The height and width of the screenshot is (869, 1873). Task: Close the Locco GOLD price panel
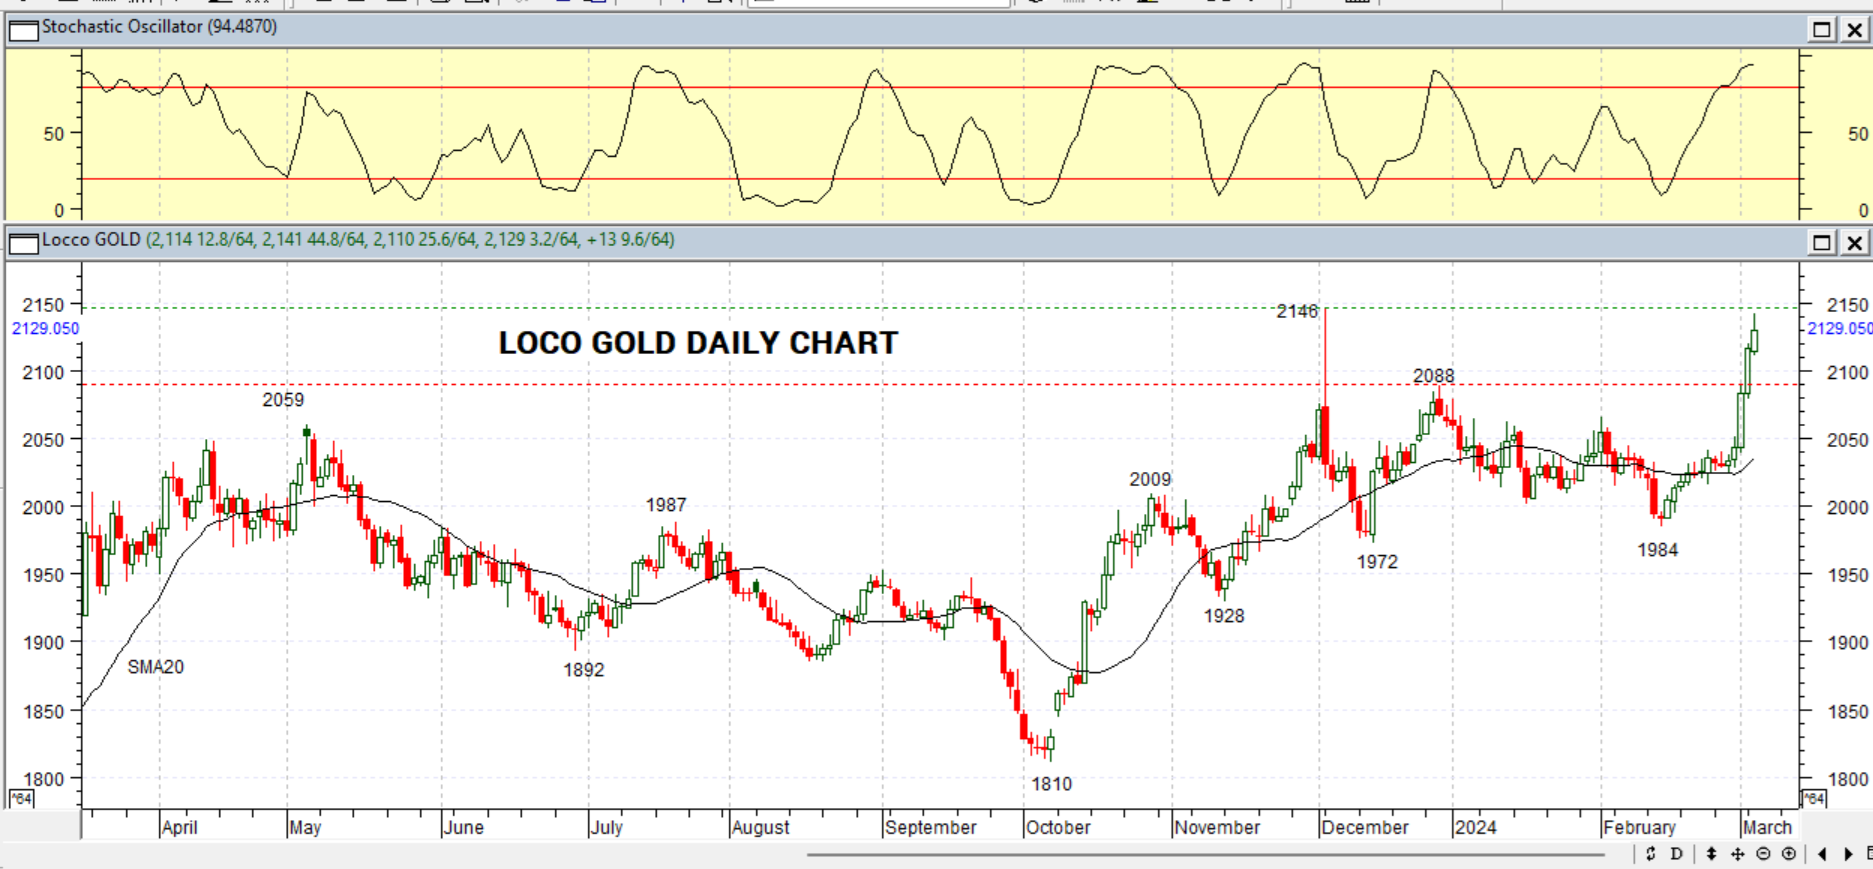coord(1854,242)
